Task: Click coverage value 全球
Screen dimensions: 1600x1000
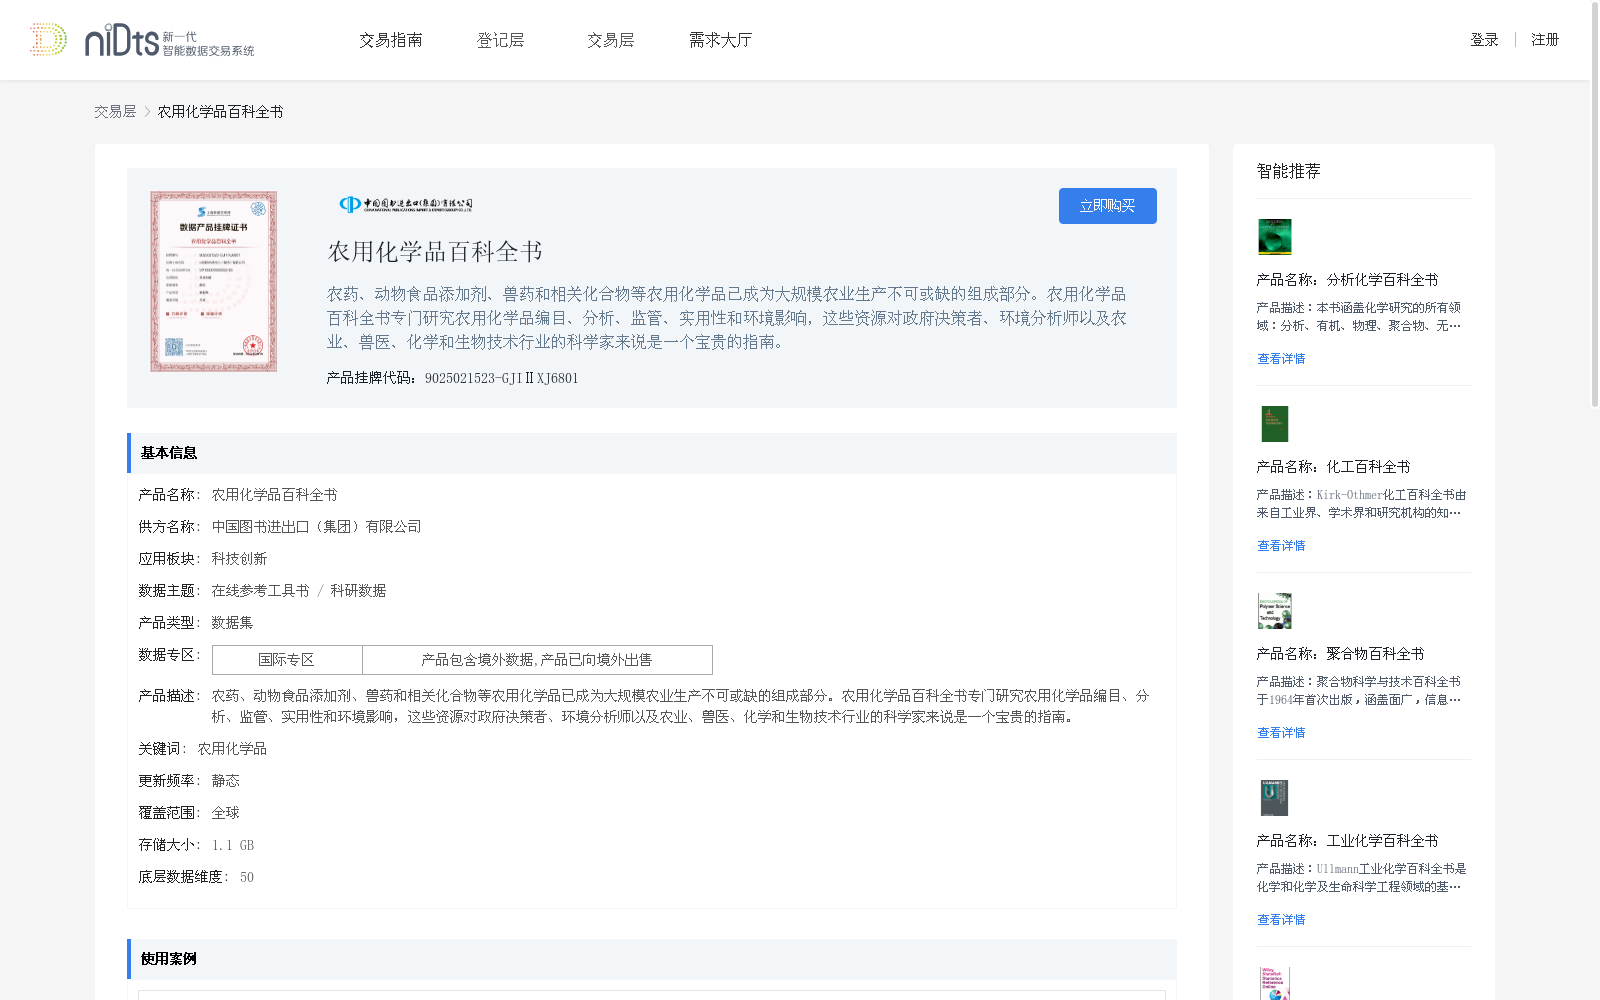Action: 225,813
